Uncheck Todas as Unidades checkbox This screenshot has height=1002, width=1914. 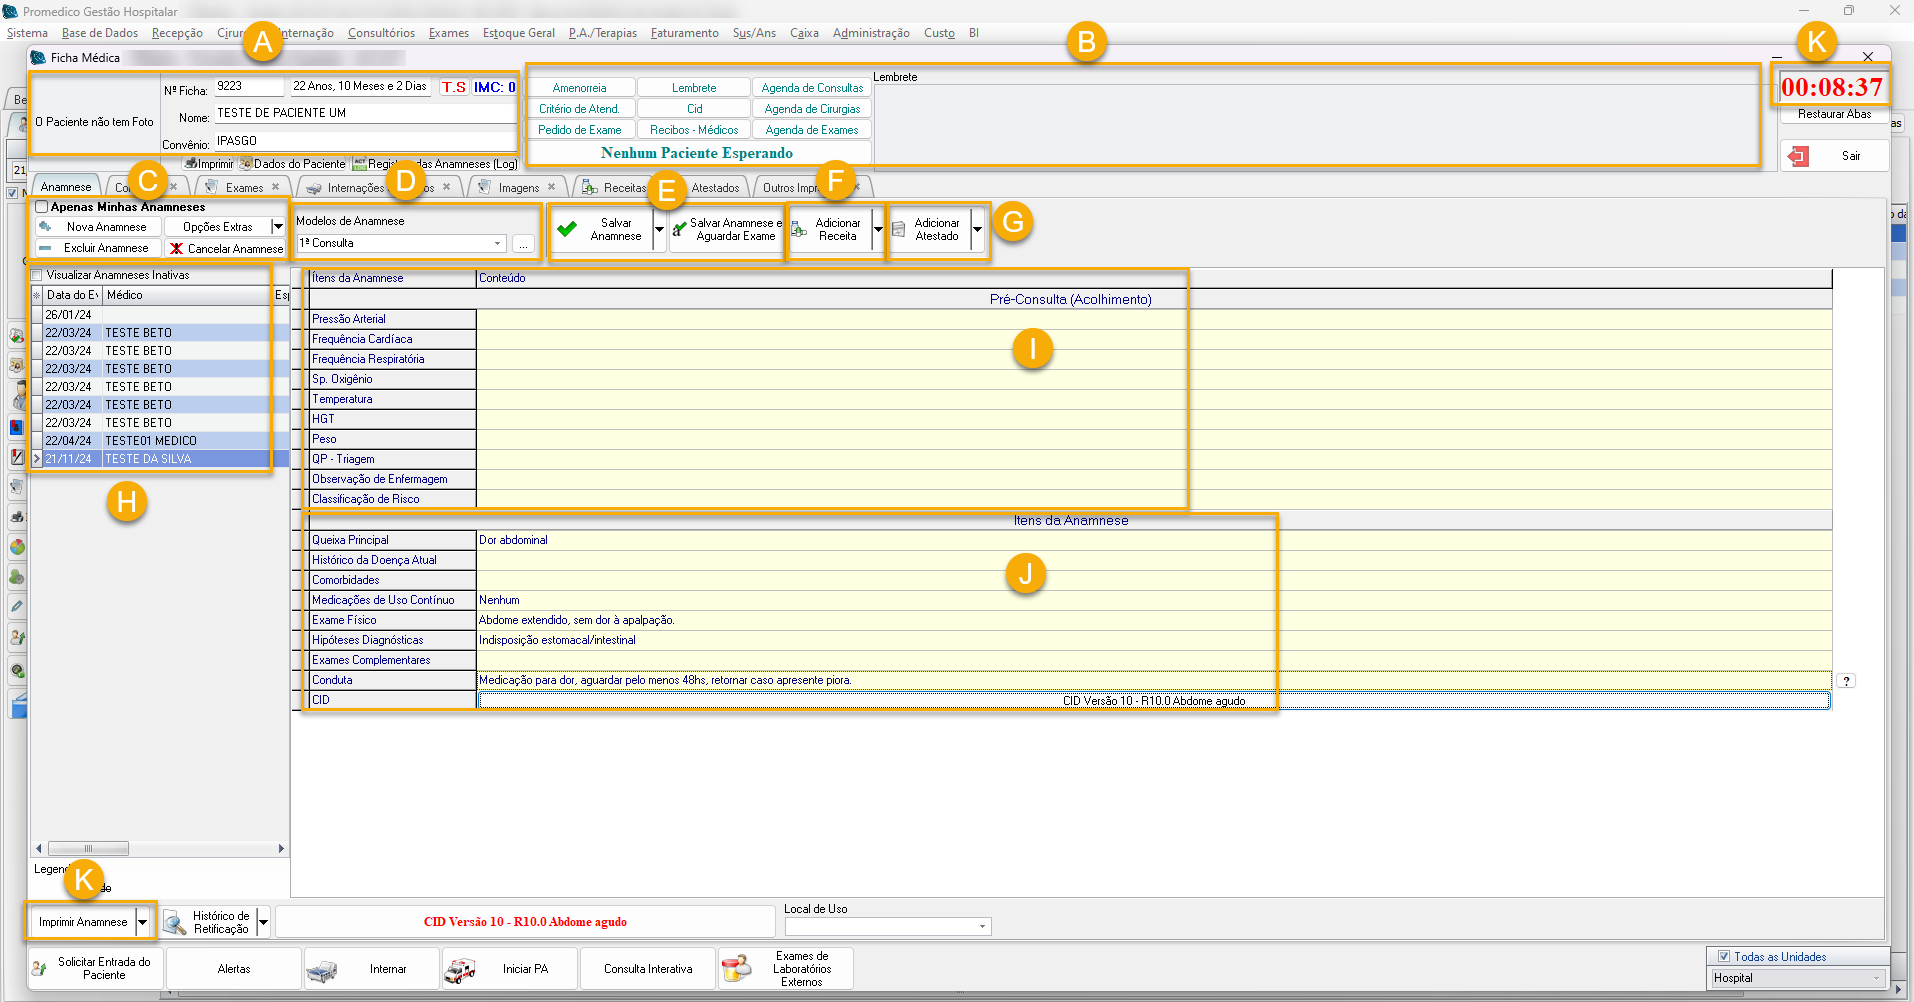[x=1723, y=957]
